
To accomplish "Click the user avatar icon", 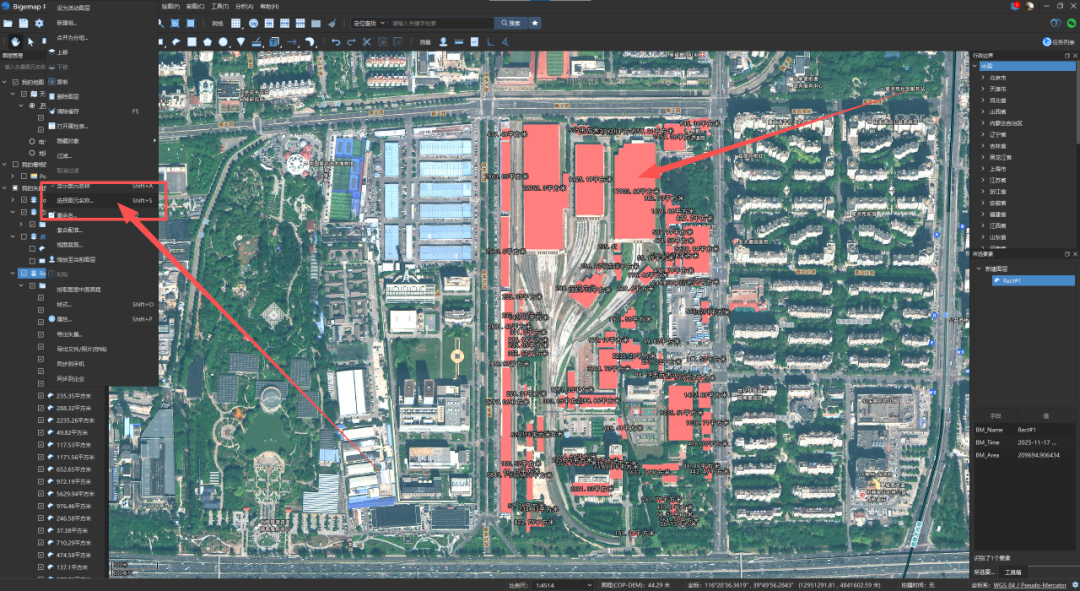I will pos(1029,6).
